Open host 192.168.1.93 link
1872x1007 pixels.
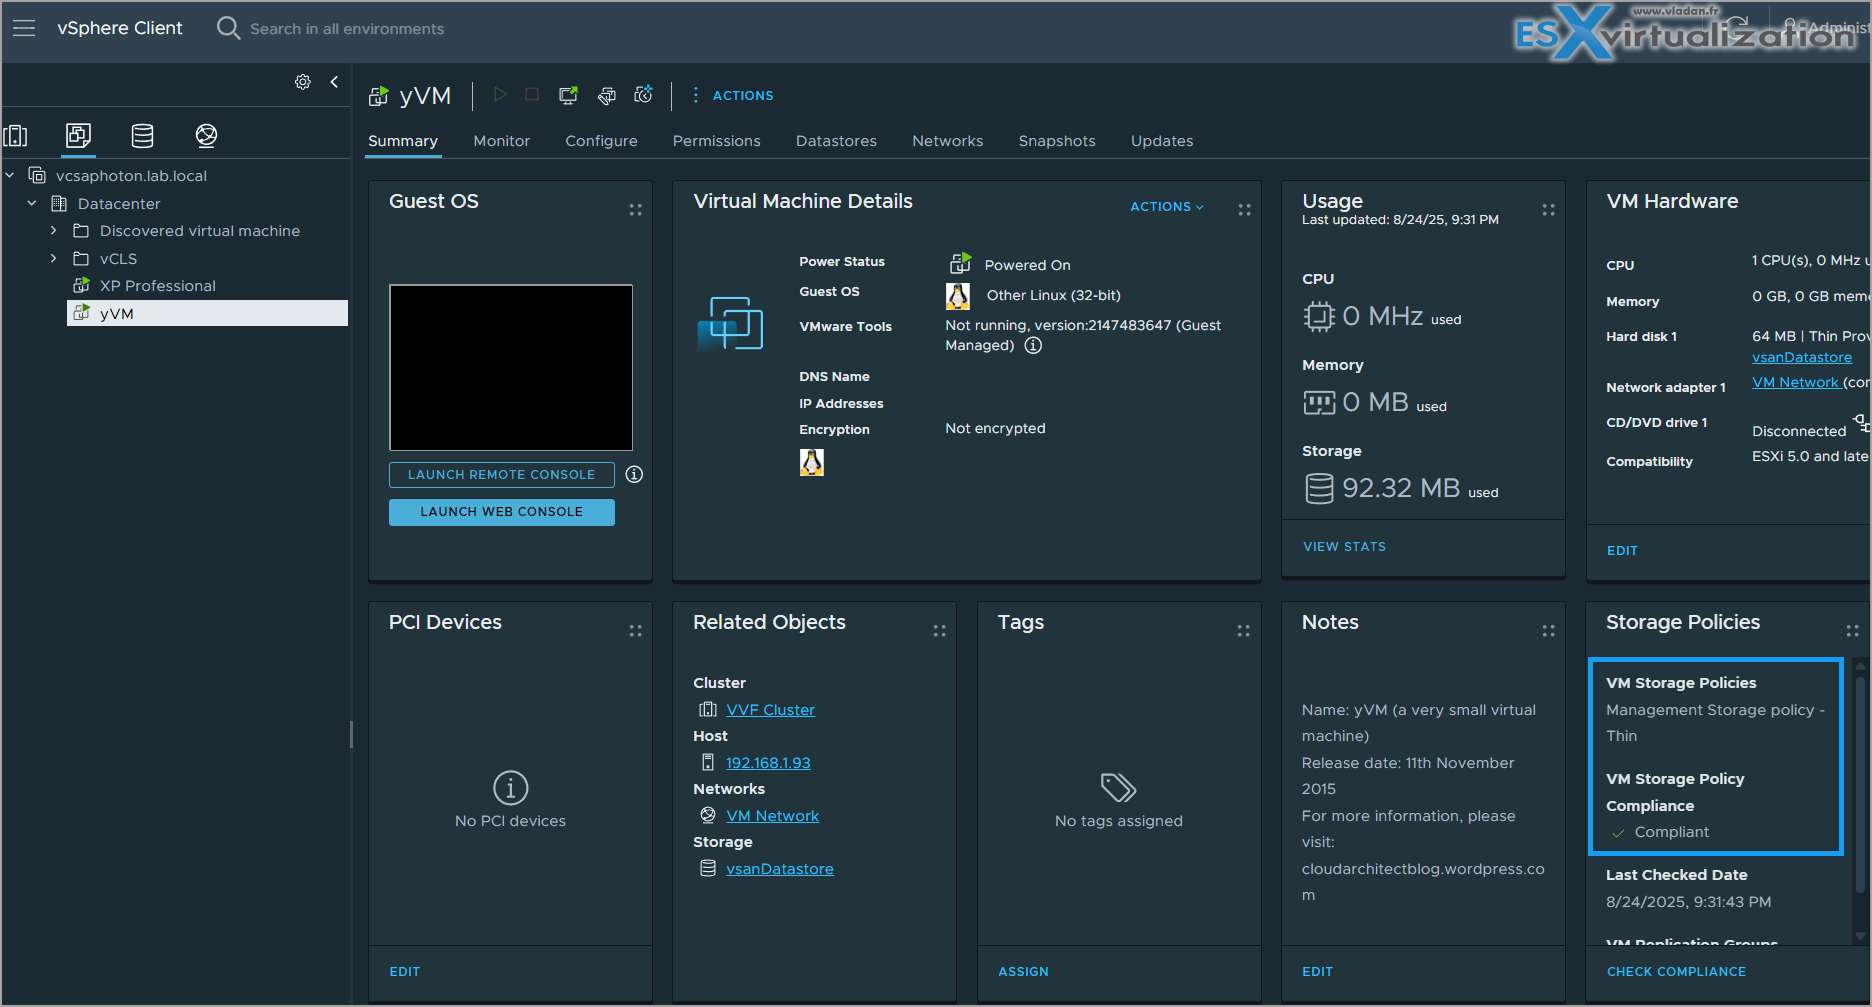[x=768, y=763]
